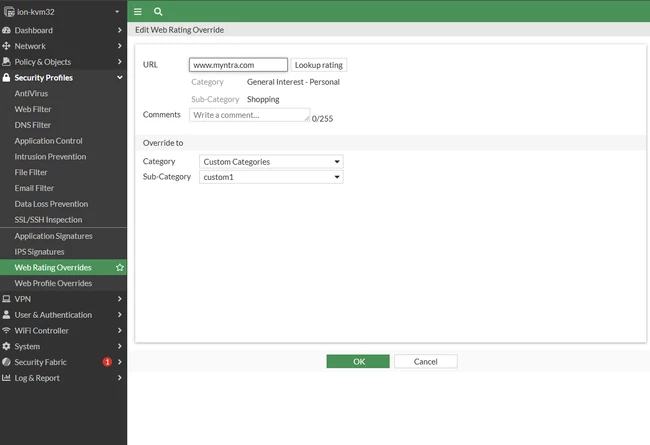
Task: Open Web Profile Overrides page
Action: [63, 283]
